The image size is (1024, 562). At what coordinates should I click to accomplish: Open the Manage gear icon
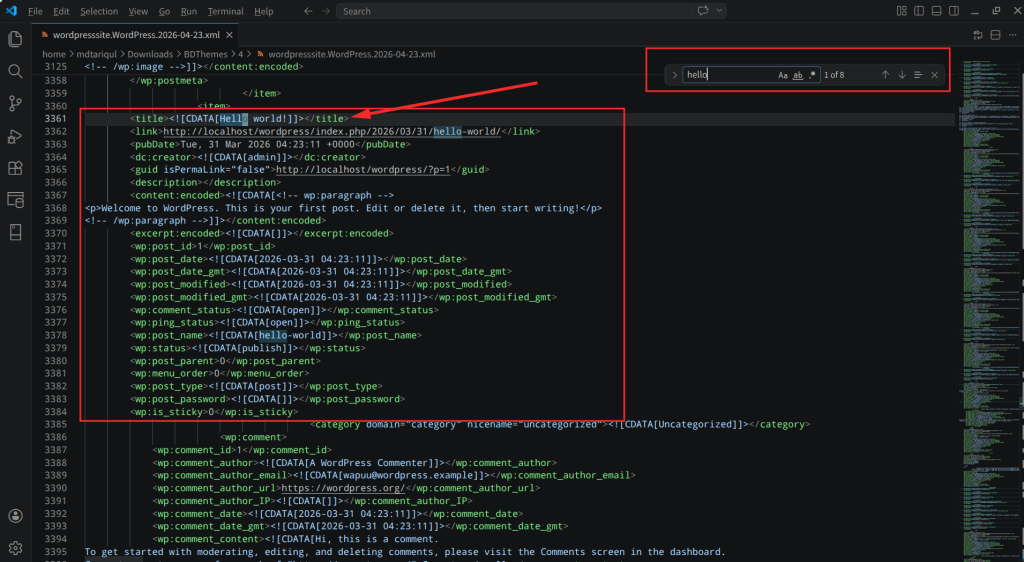pyautogui.click(x=15, y=548)
